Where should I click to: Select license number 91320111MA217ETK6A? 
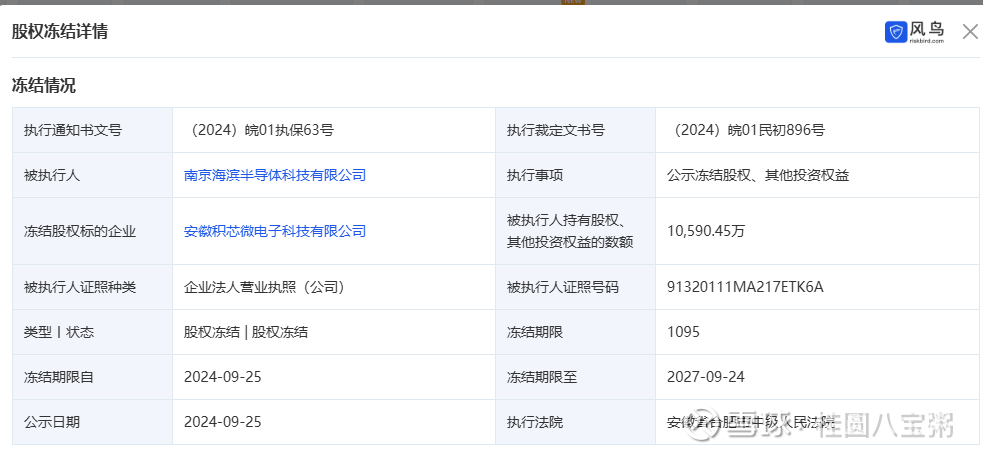tap(745, 287)
